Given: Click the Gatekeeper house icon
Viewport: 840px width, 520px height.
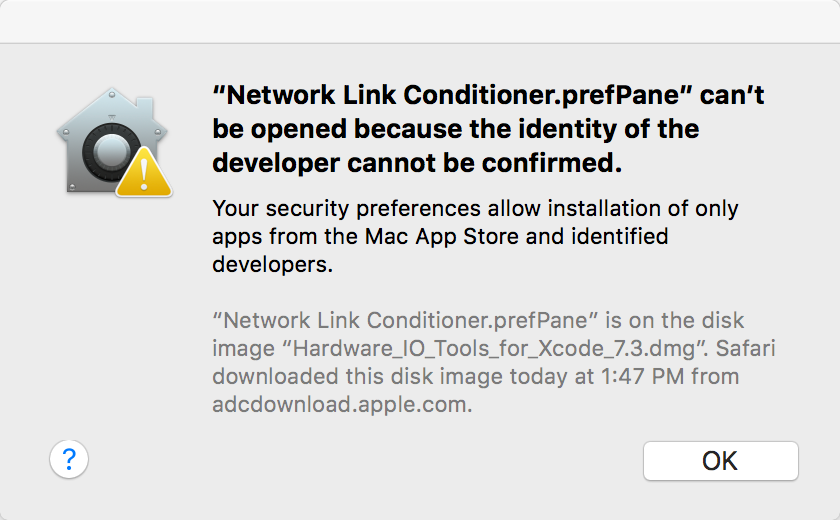Looking at the screenshot, I should [x=112, y=141].
